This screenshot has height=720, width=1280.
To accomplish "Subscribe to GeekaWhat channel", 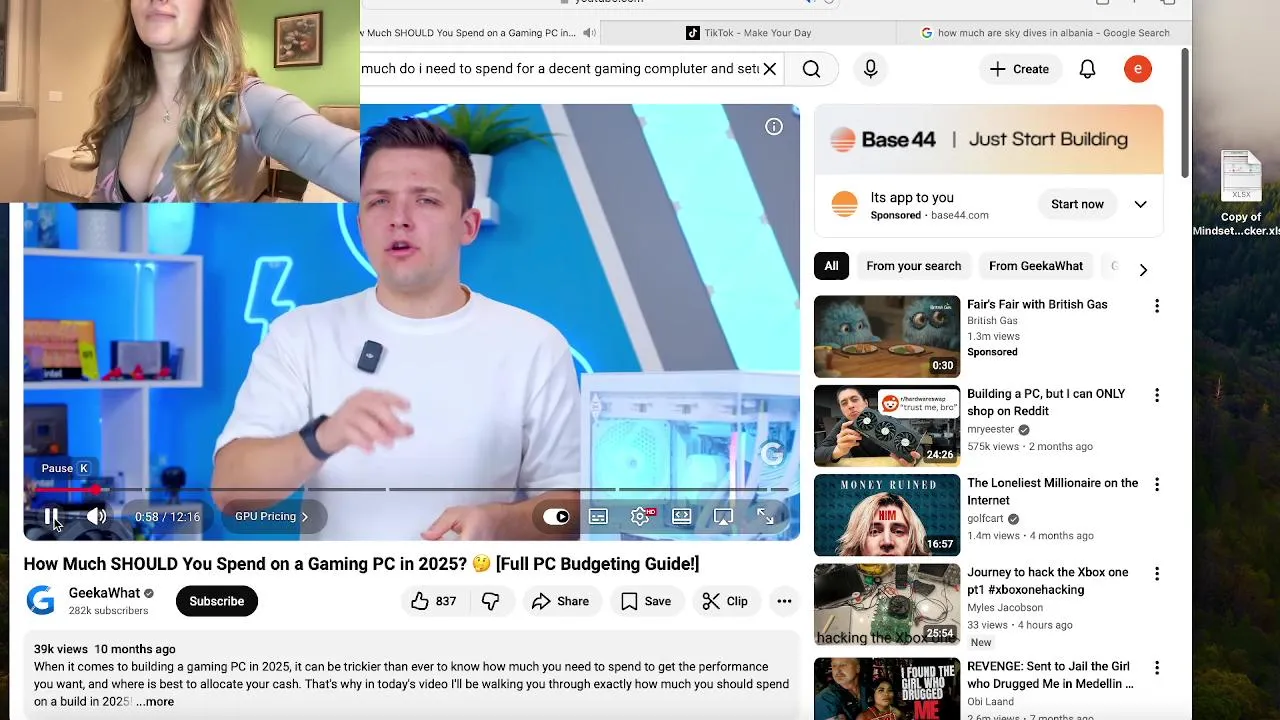I will (217, 601).
